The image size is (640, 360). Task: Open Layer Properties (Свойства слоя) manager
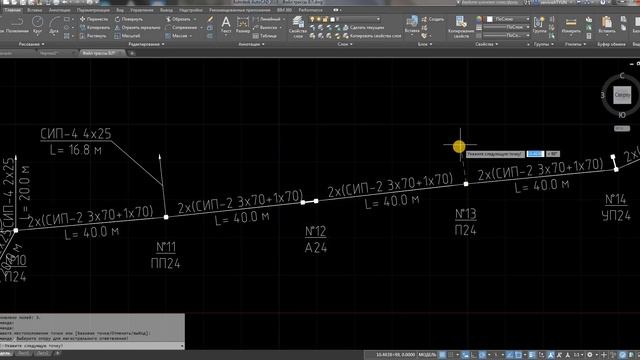click(298, 27)
